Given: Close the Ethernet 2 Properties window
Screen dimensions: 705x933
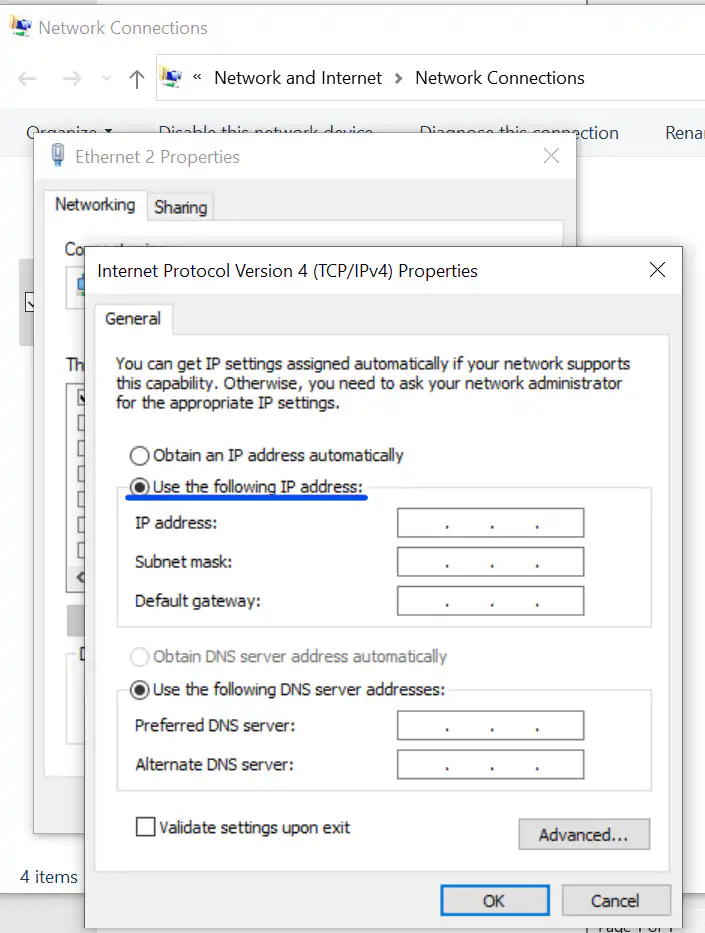Looking at the screenshot, I should click(551, 156).
